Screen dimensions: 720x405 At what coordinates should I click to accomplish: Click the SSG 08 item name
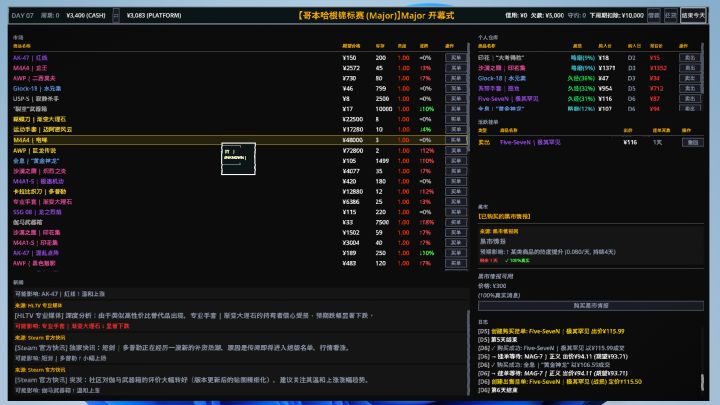37,212
